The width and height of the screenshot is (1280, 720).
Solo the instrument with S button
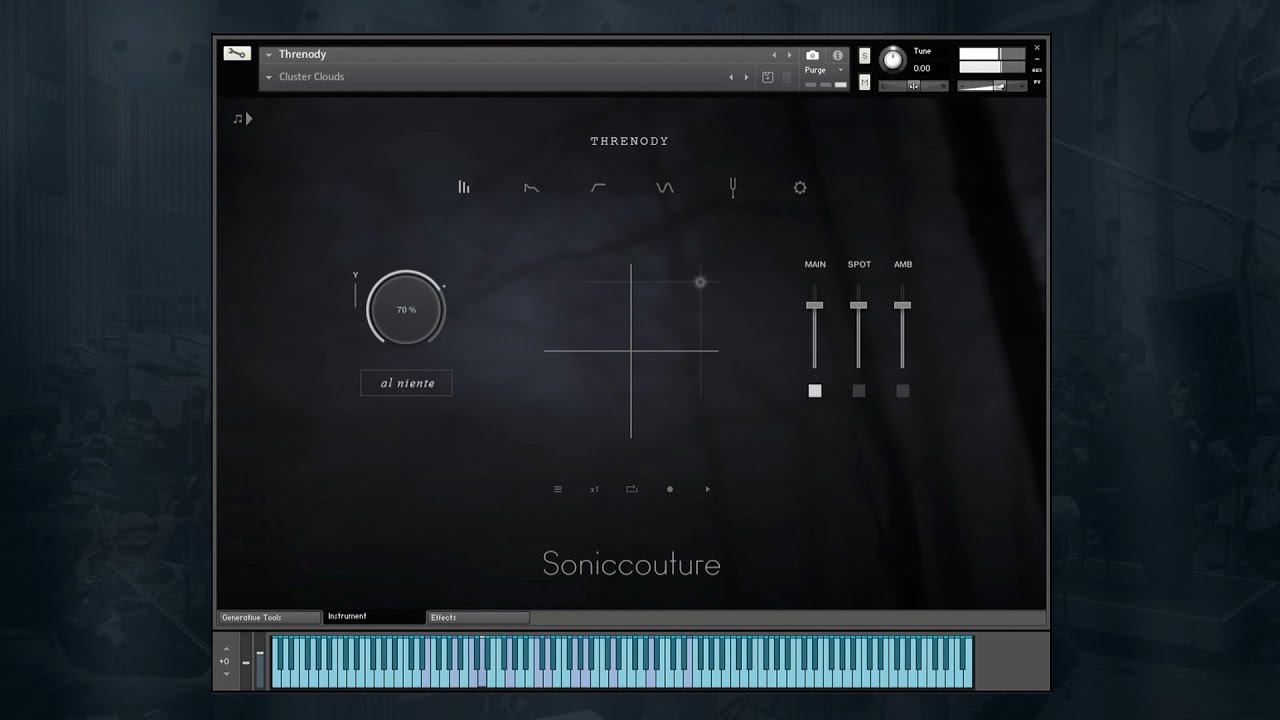(865, 56)
